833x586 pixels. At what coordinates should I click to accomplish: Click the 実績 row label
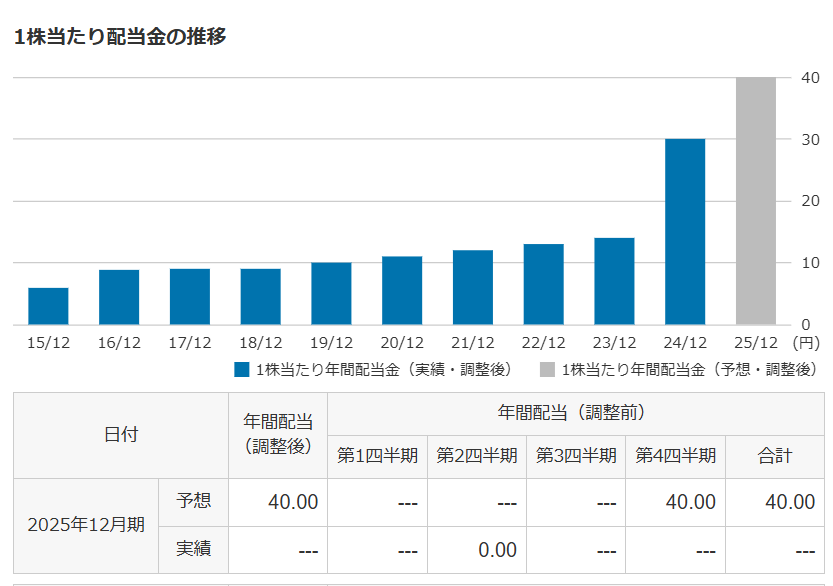point(193,549)
